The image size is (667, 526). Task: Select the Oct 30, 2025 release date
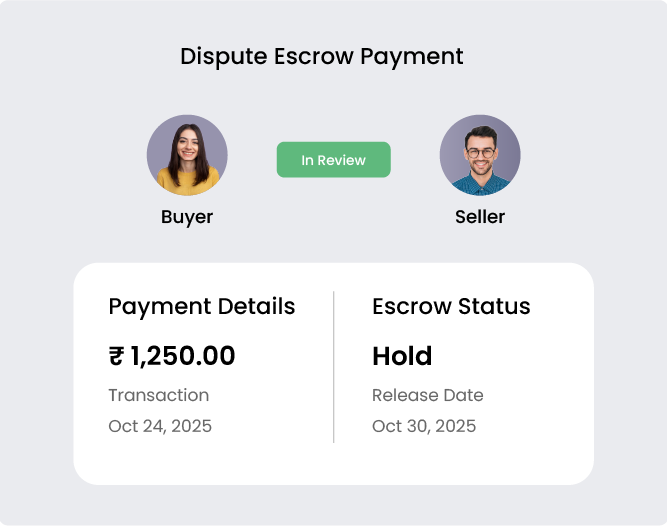pos(424,426)
